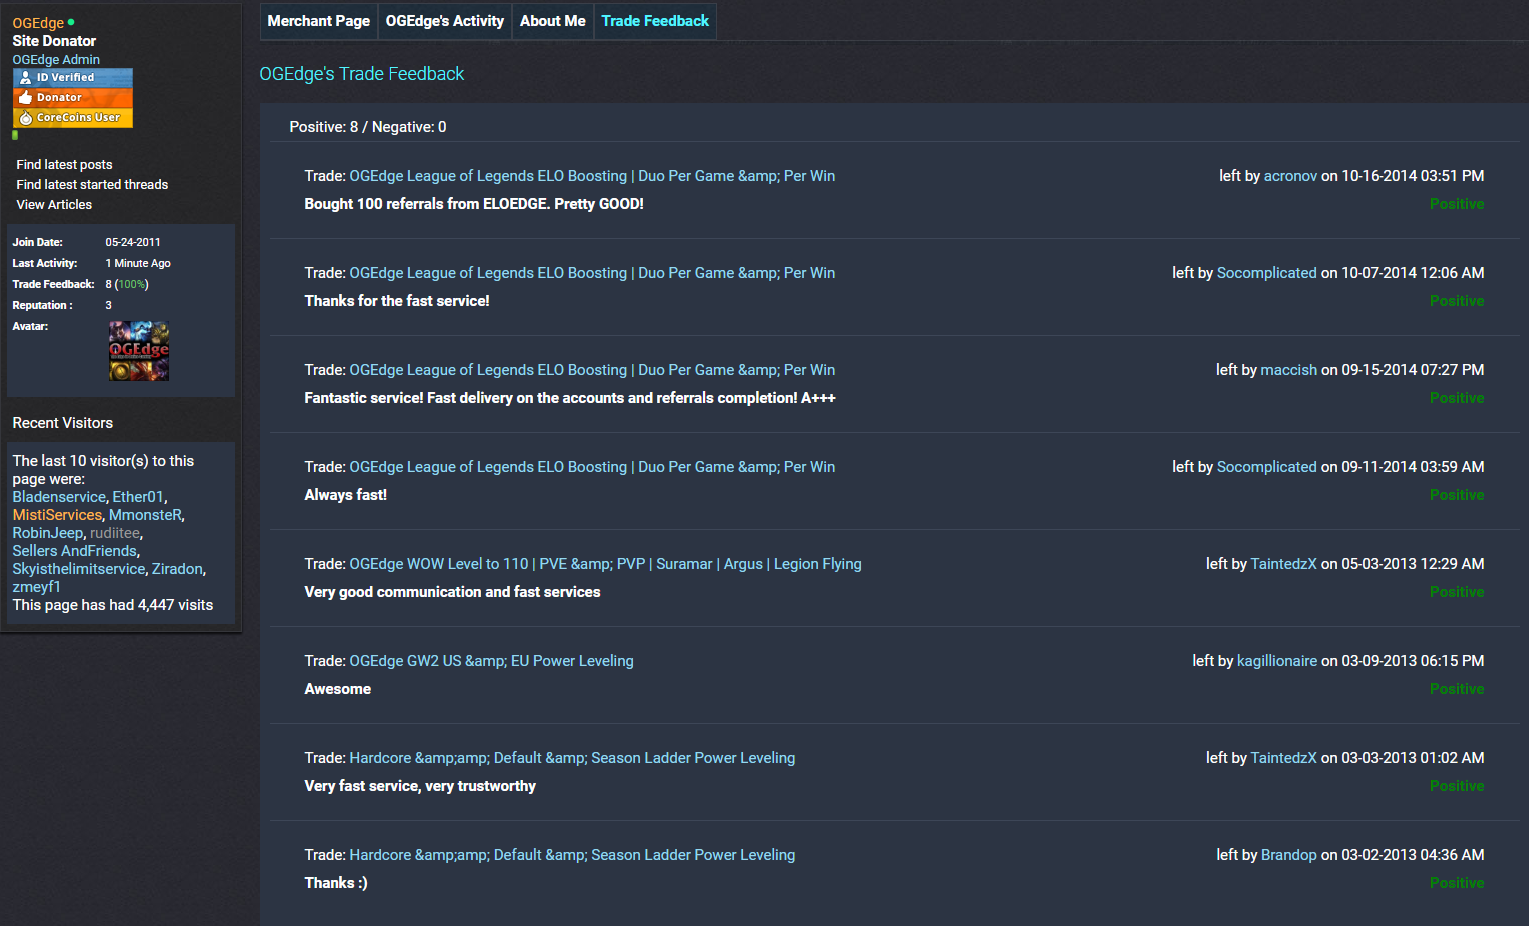Open OGEdge WOW Level to 110 trade link

605,564
